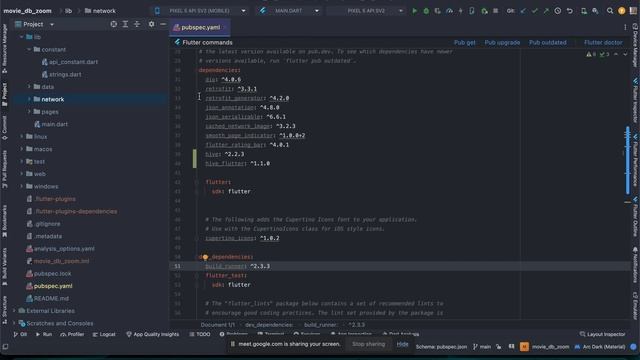The image size is (640, 360).
Task: Stop the running app with the square icon
Action: (x=496, y=11)
